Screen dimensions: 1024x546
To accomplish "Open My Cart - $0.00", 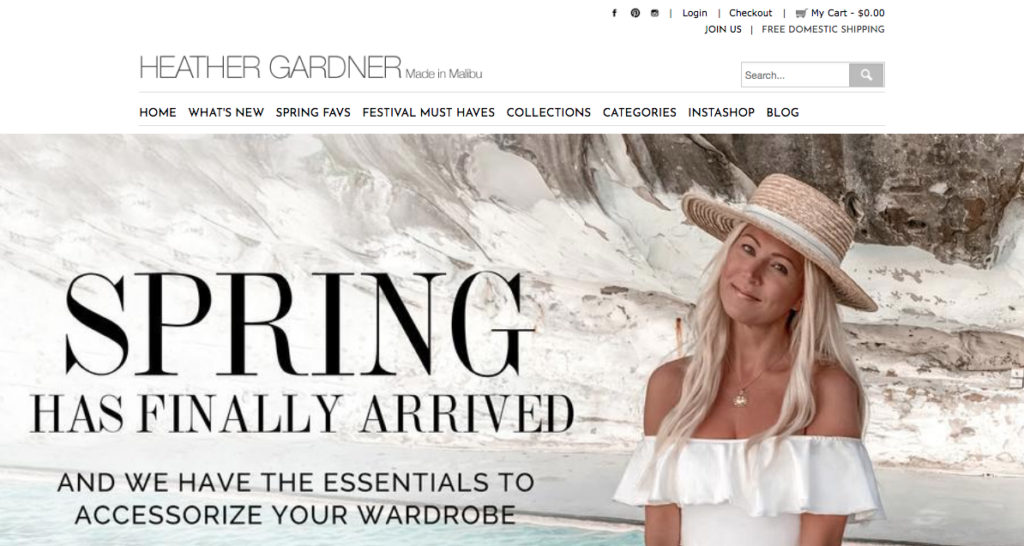I will click(848, 13).
